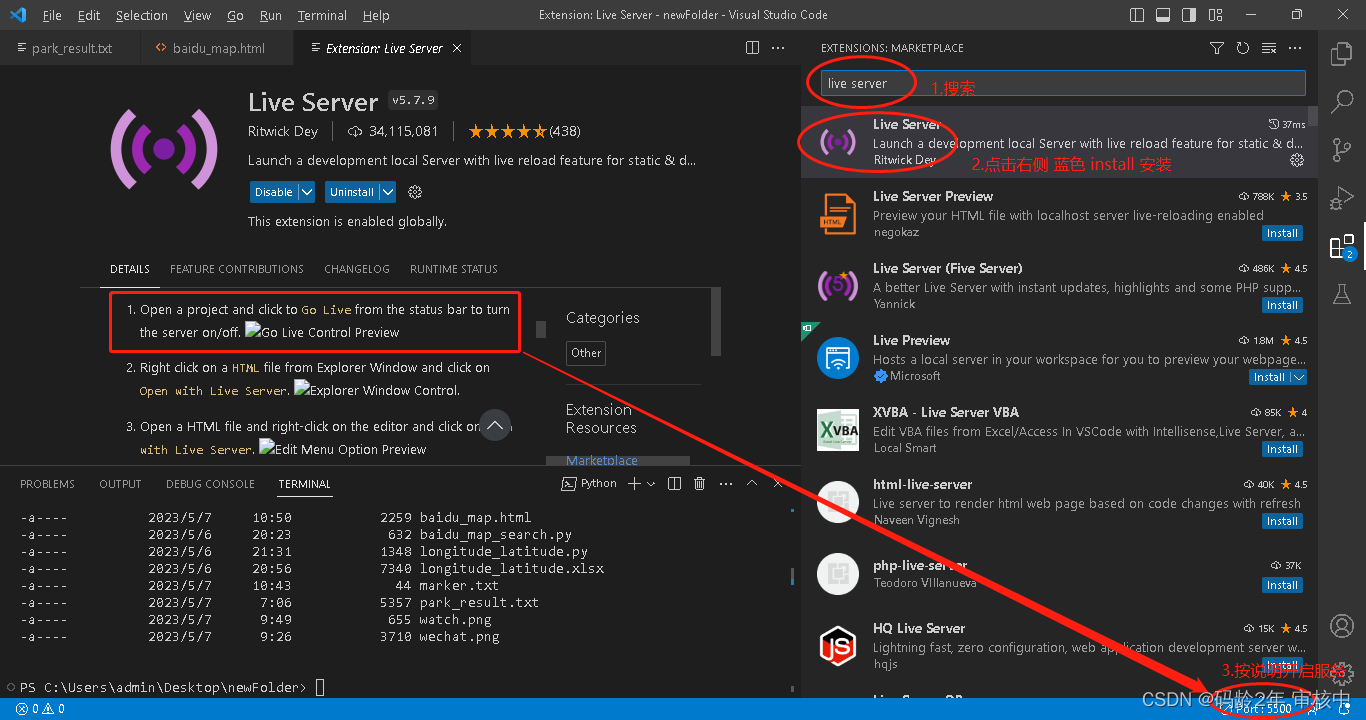Install the php-live-server extension
Viewport: 1366px width, 720px height.
(x=1282, y=585)
